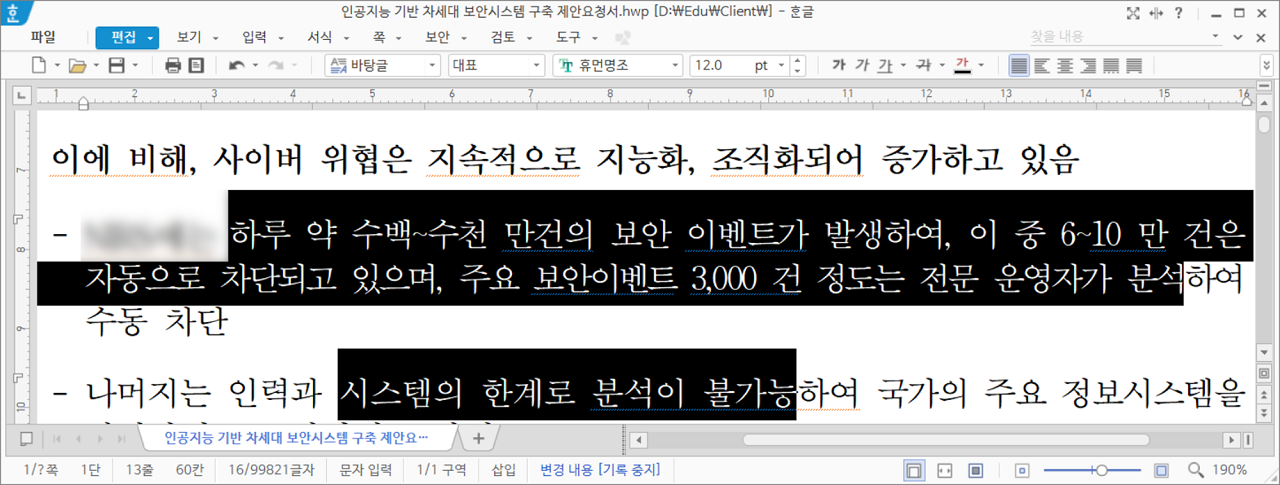Undo the last action
Screen dimensions: 1280x485
point(236,65)
